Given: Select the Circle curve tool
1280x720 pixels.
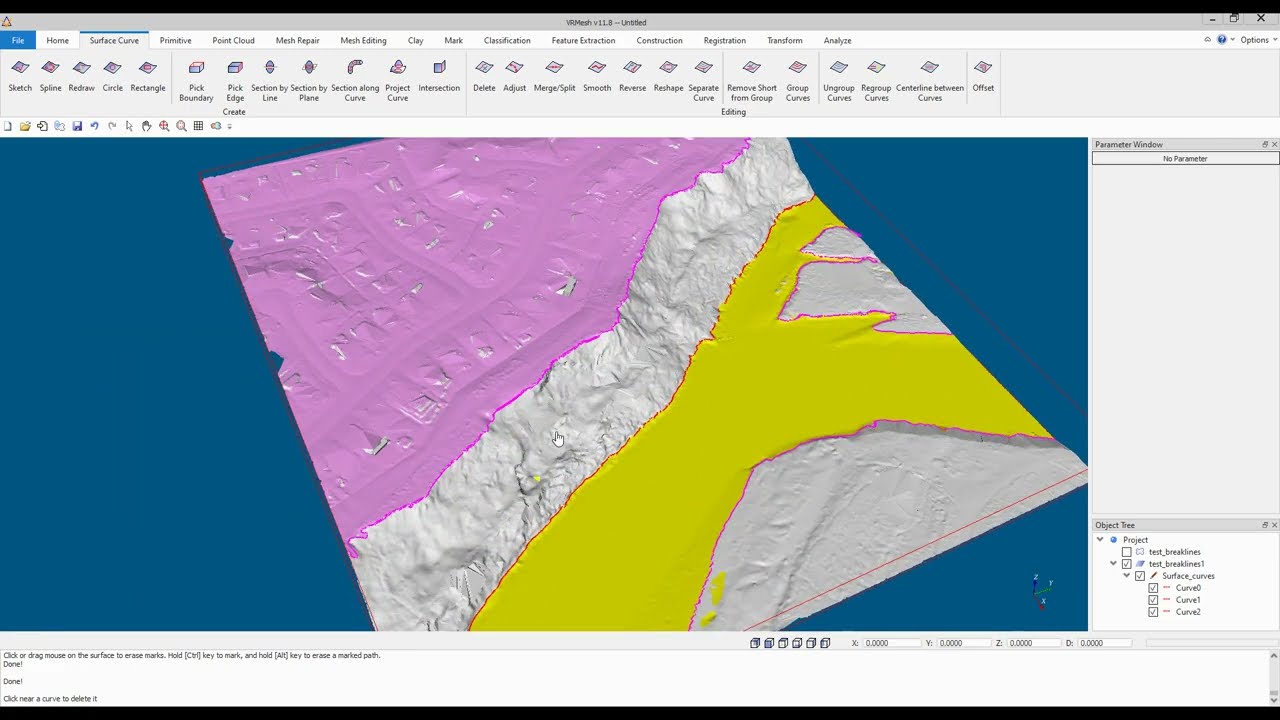Looking at the screenshot, I should (x=113, y=76).
